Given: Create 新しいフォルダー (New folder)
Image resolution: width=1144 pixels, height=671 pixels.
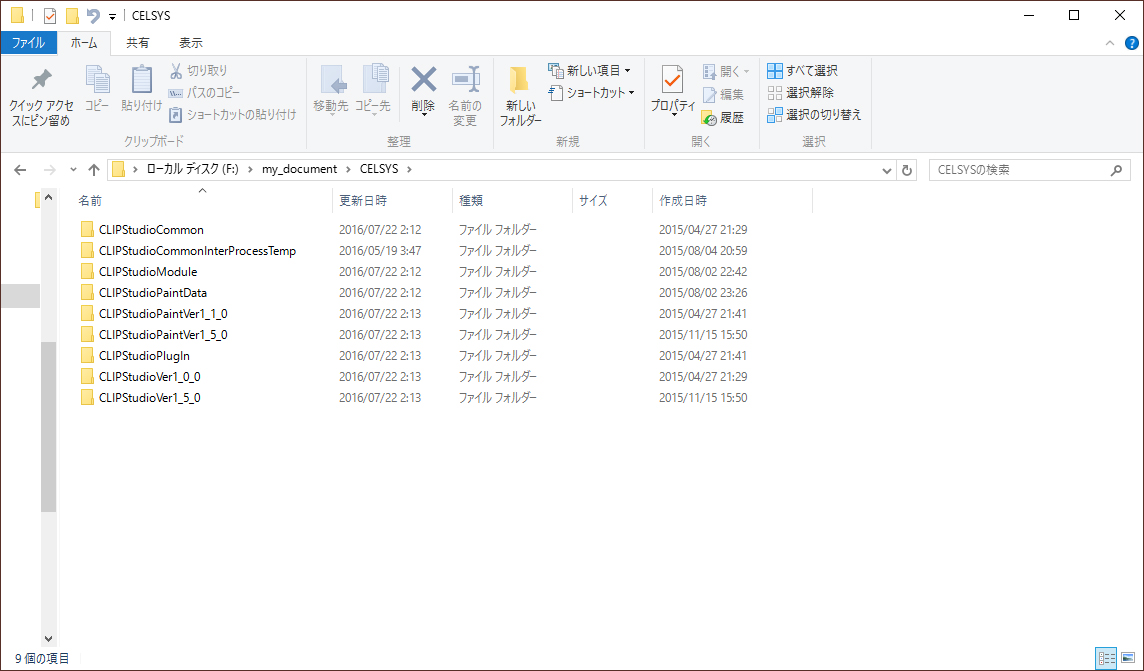Looking at the screenshot, I should (520, 96).
